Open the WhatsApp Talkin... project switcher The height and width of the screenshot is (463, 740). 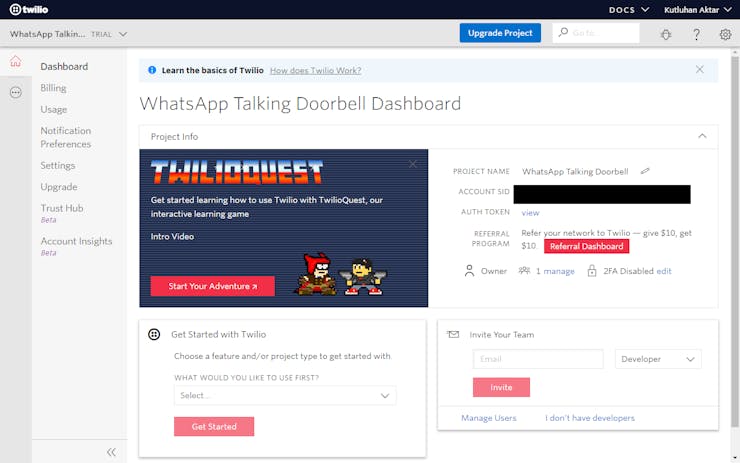pos(68,34)
